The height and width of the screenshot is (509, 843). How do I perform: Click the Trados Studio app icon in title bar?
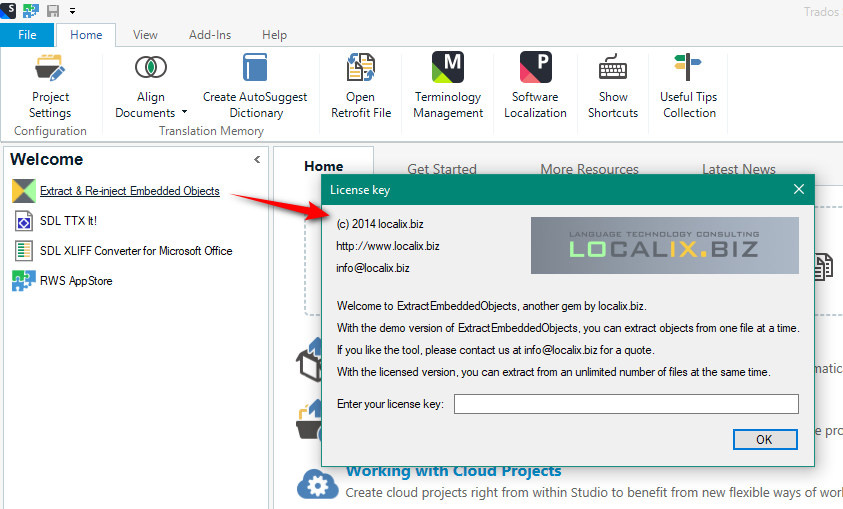[x=8, y=10]
